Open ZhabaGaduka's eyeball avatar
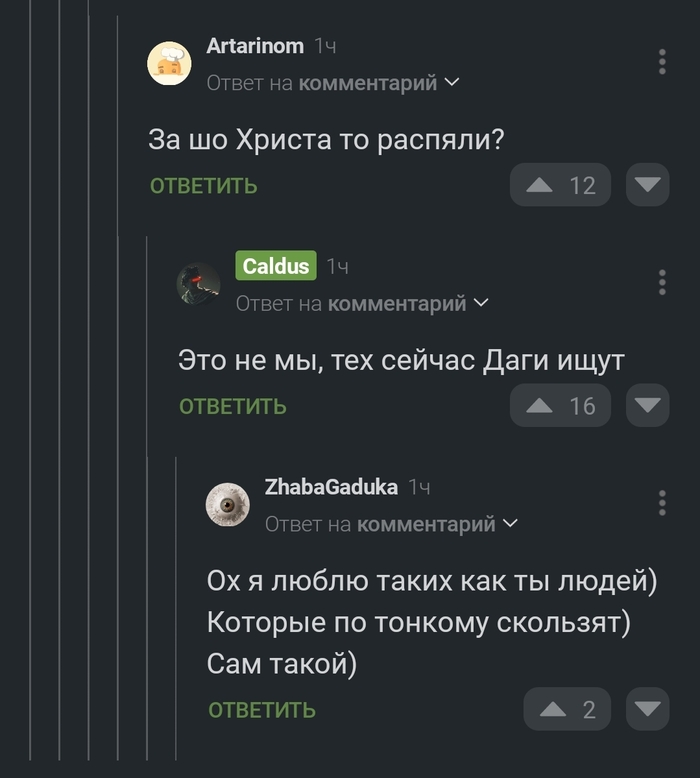The width and height of the screenshot is (700, 778). click(x=227, y=504)
